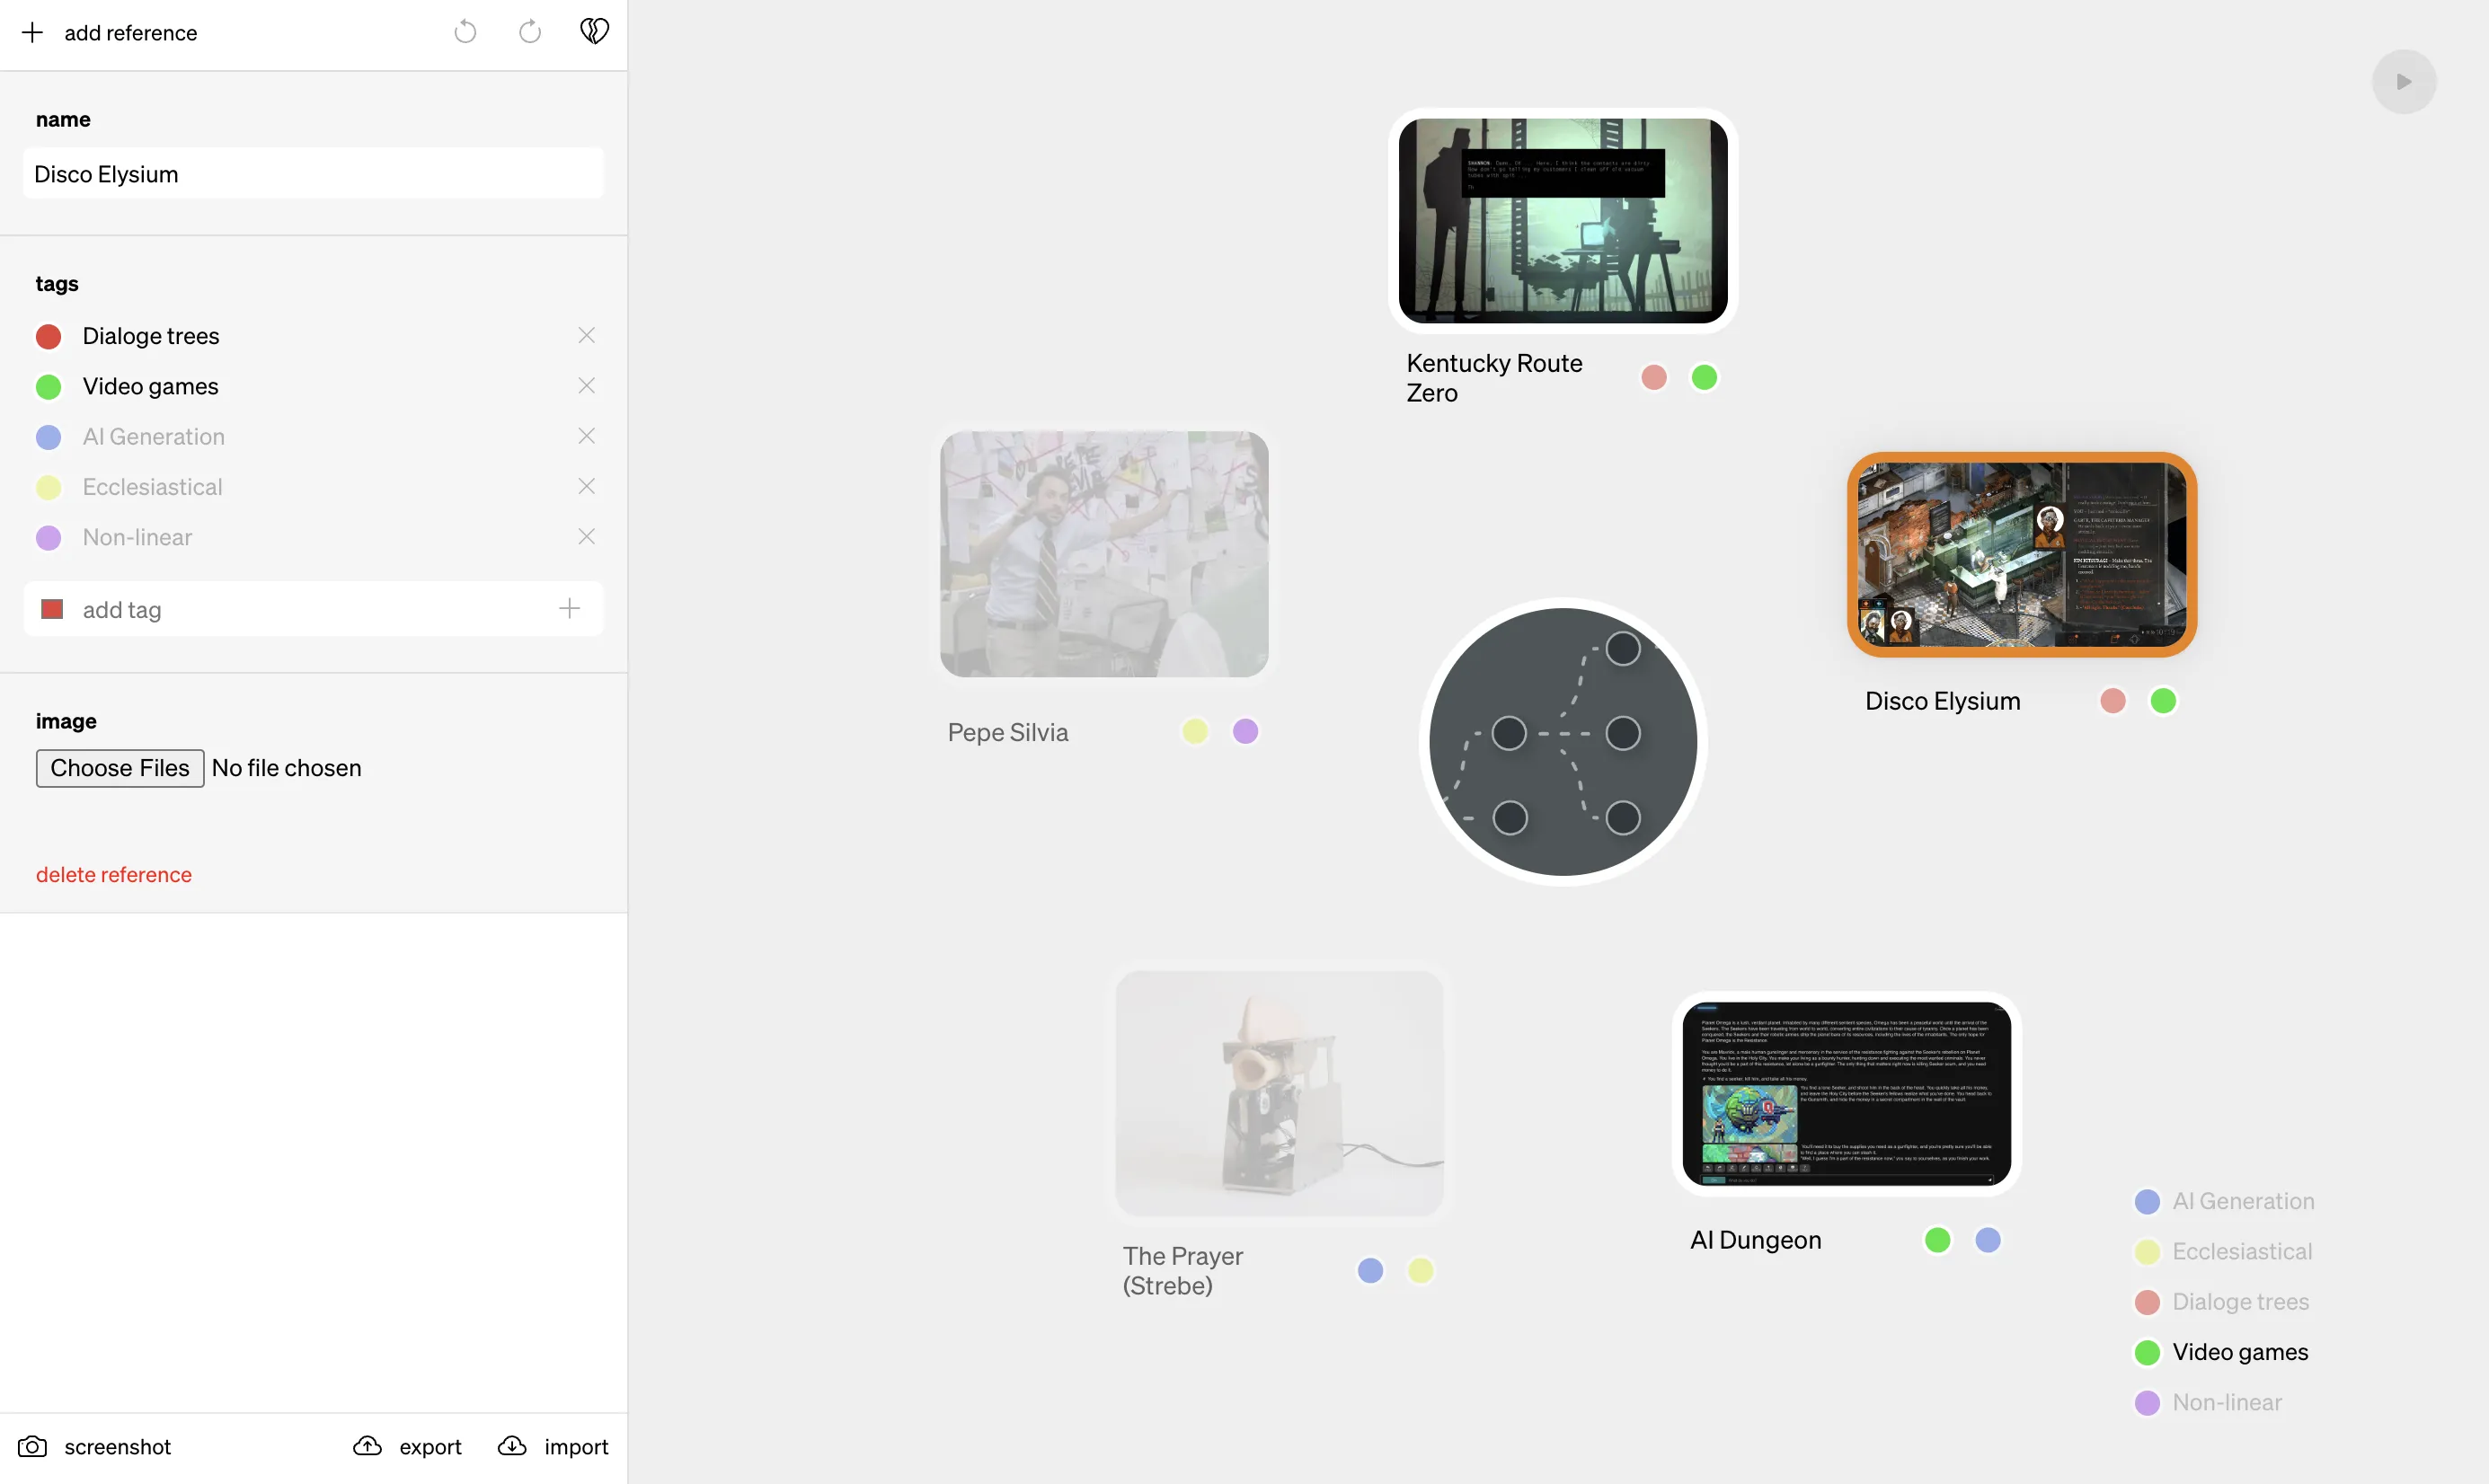Click green dot under Kentucky Route Zero
This screenshot has height=1484, width=2489.
click(1704, 378)
